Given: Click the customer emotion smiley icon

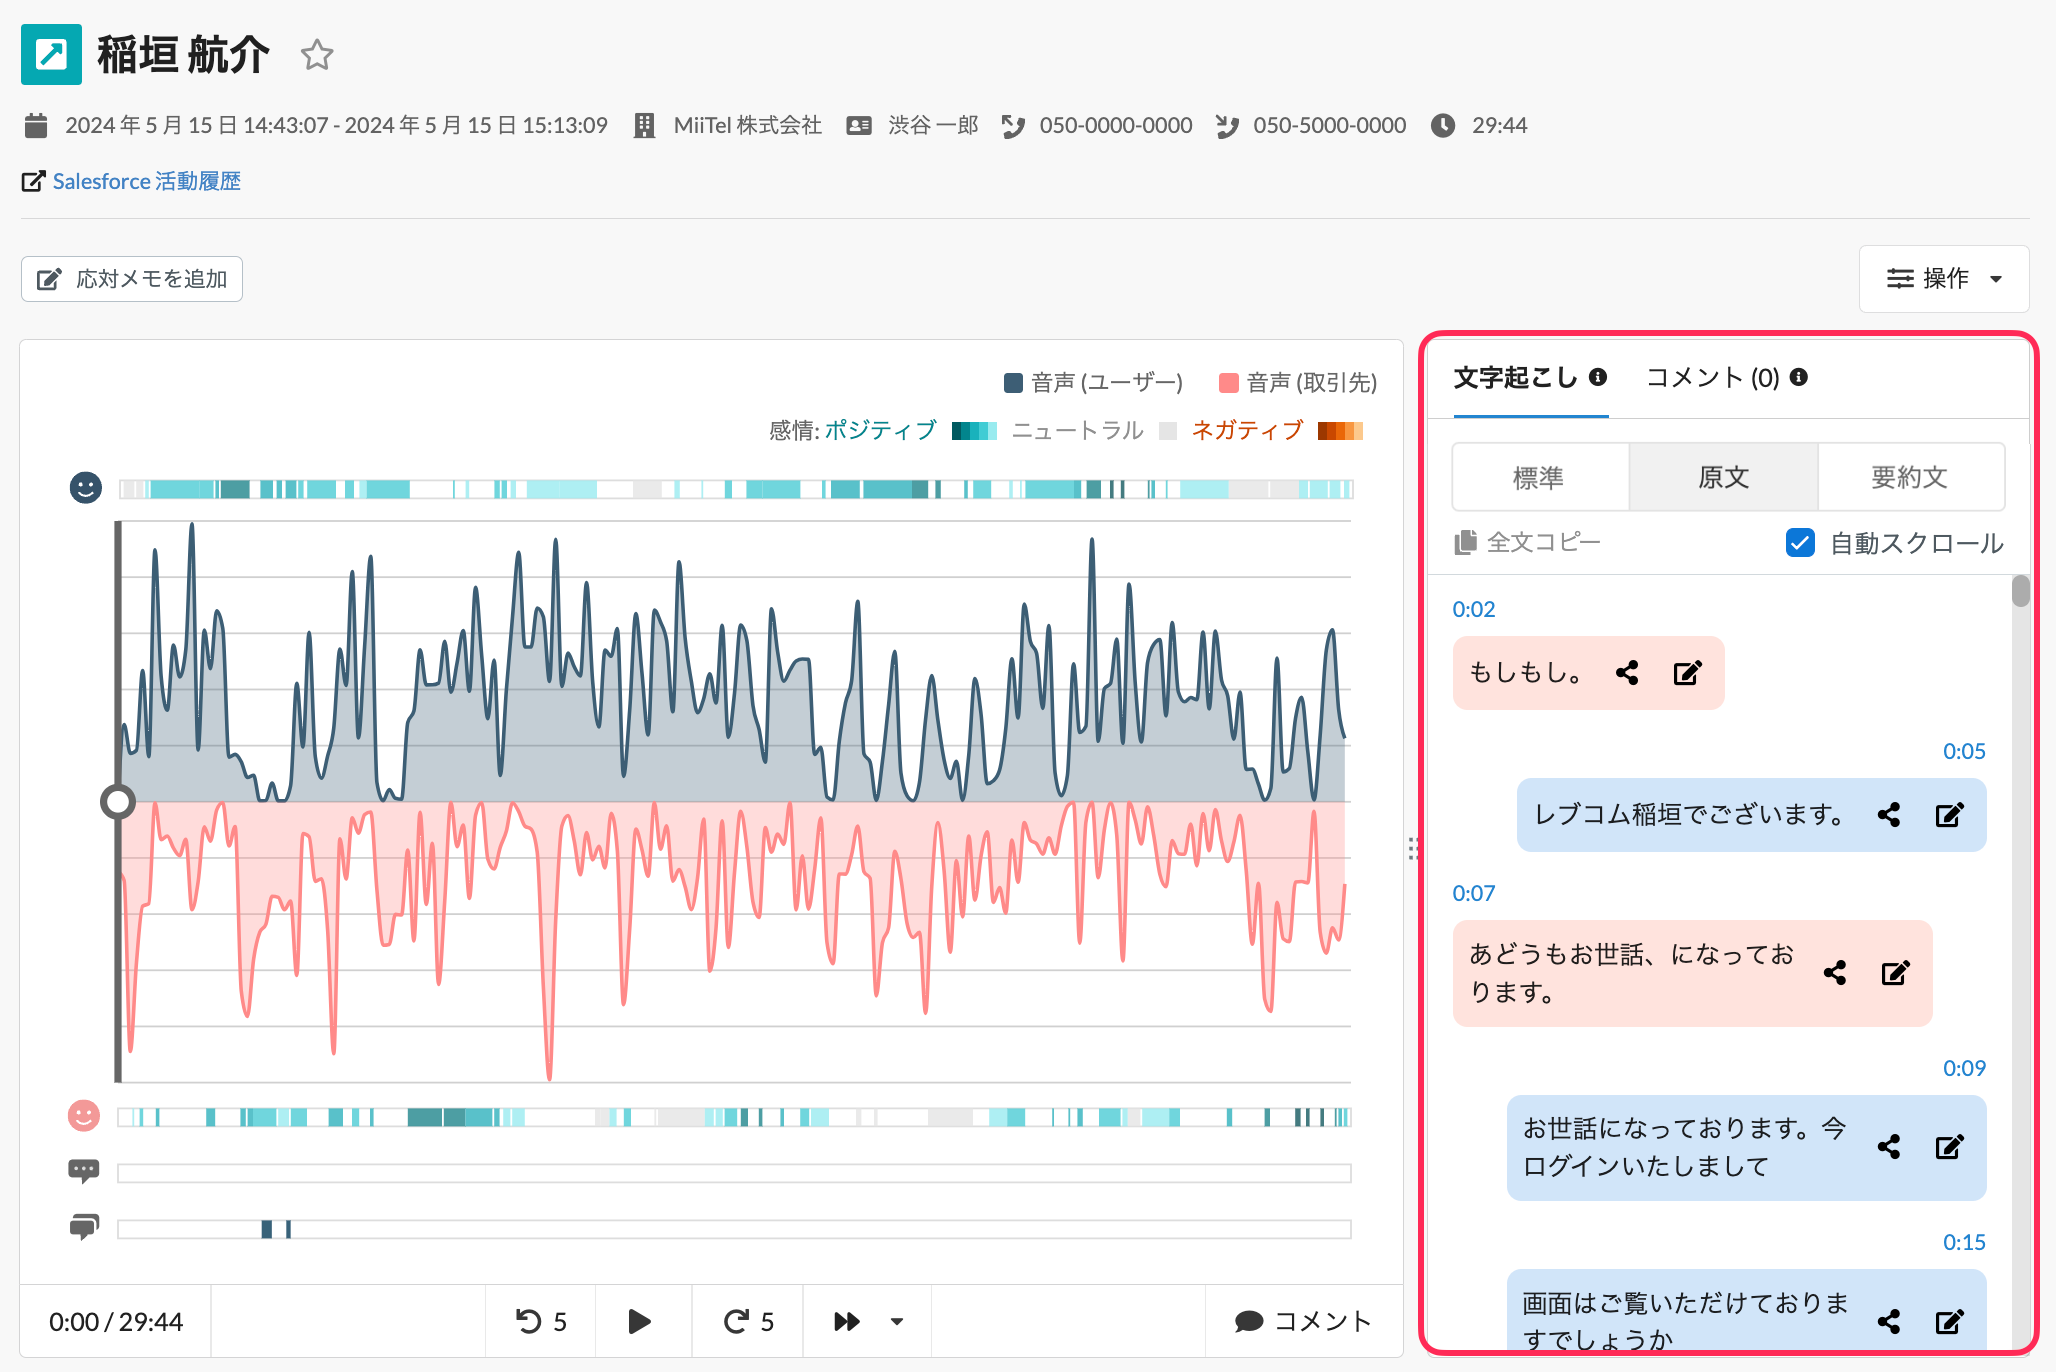Looking at the screenshot, I should coord(84,1115).
